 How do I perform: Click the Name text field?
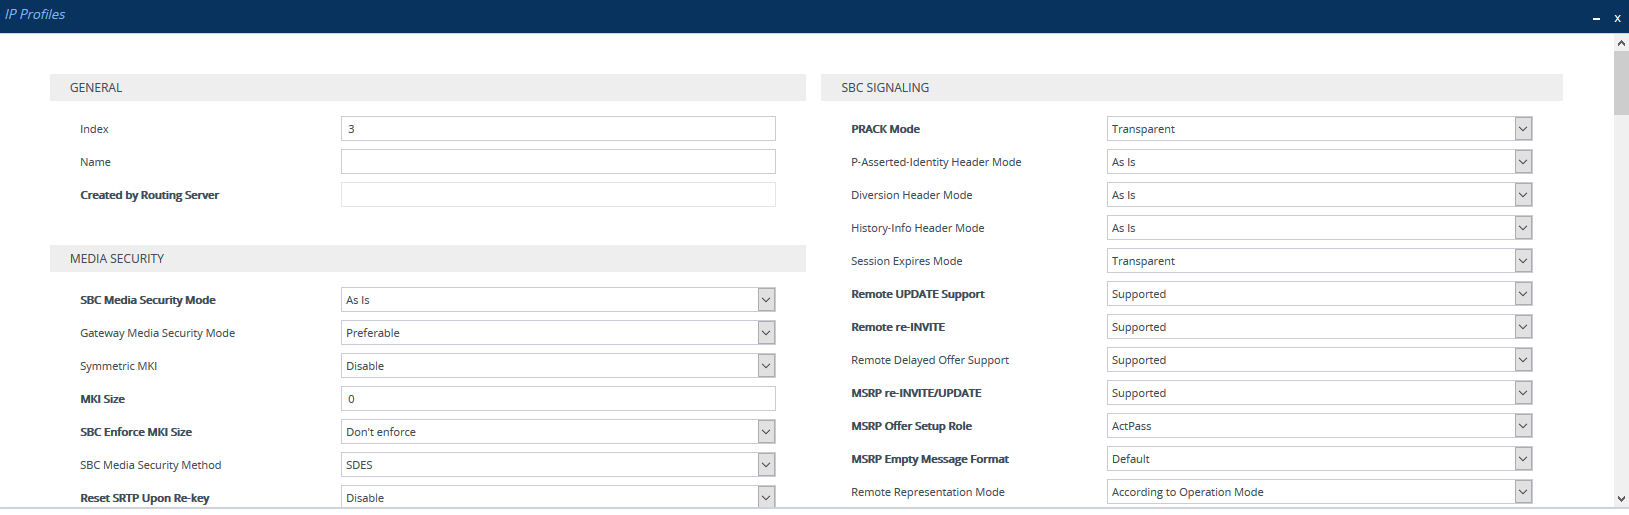pos(557,162)
